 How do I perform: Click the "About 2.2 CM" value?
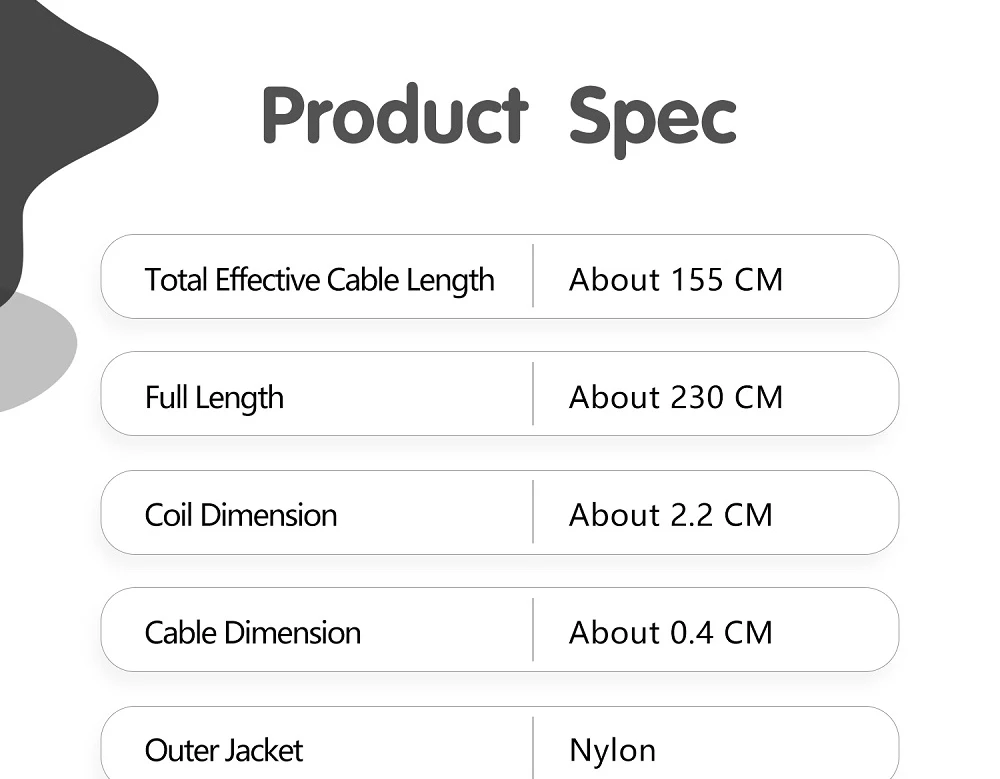(670, 515)
